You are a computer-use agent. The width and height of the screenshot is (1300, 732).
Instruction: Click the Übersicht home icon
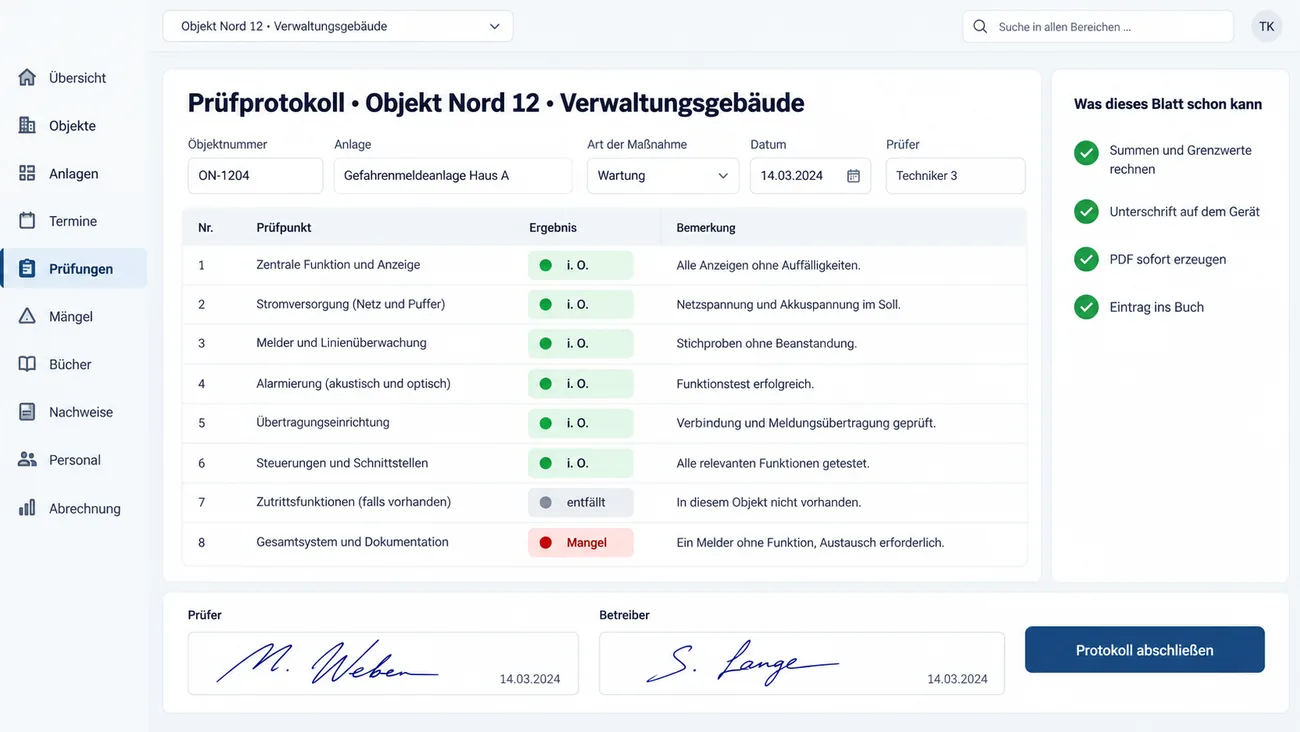[x=27, y=77]
